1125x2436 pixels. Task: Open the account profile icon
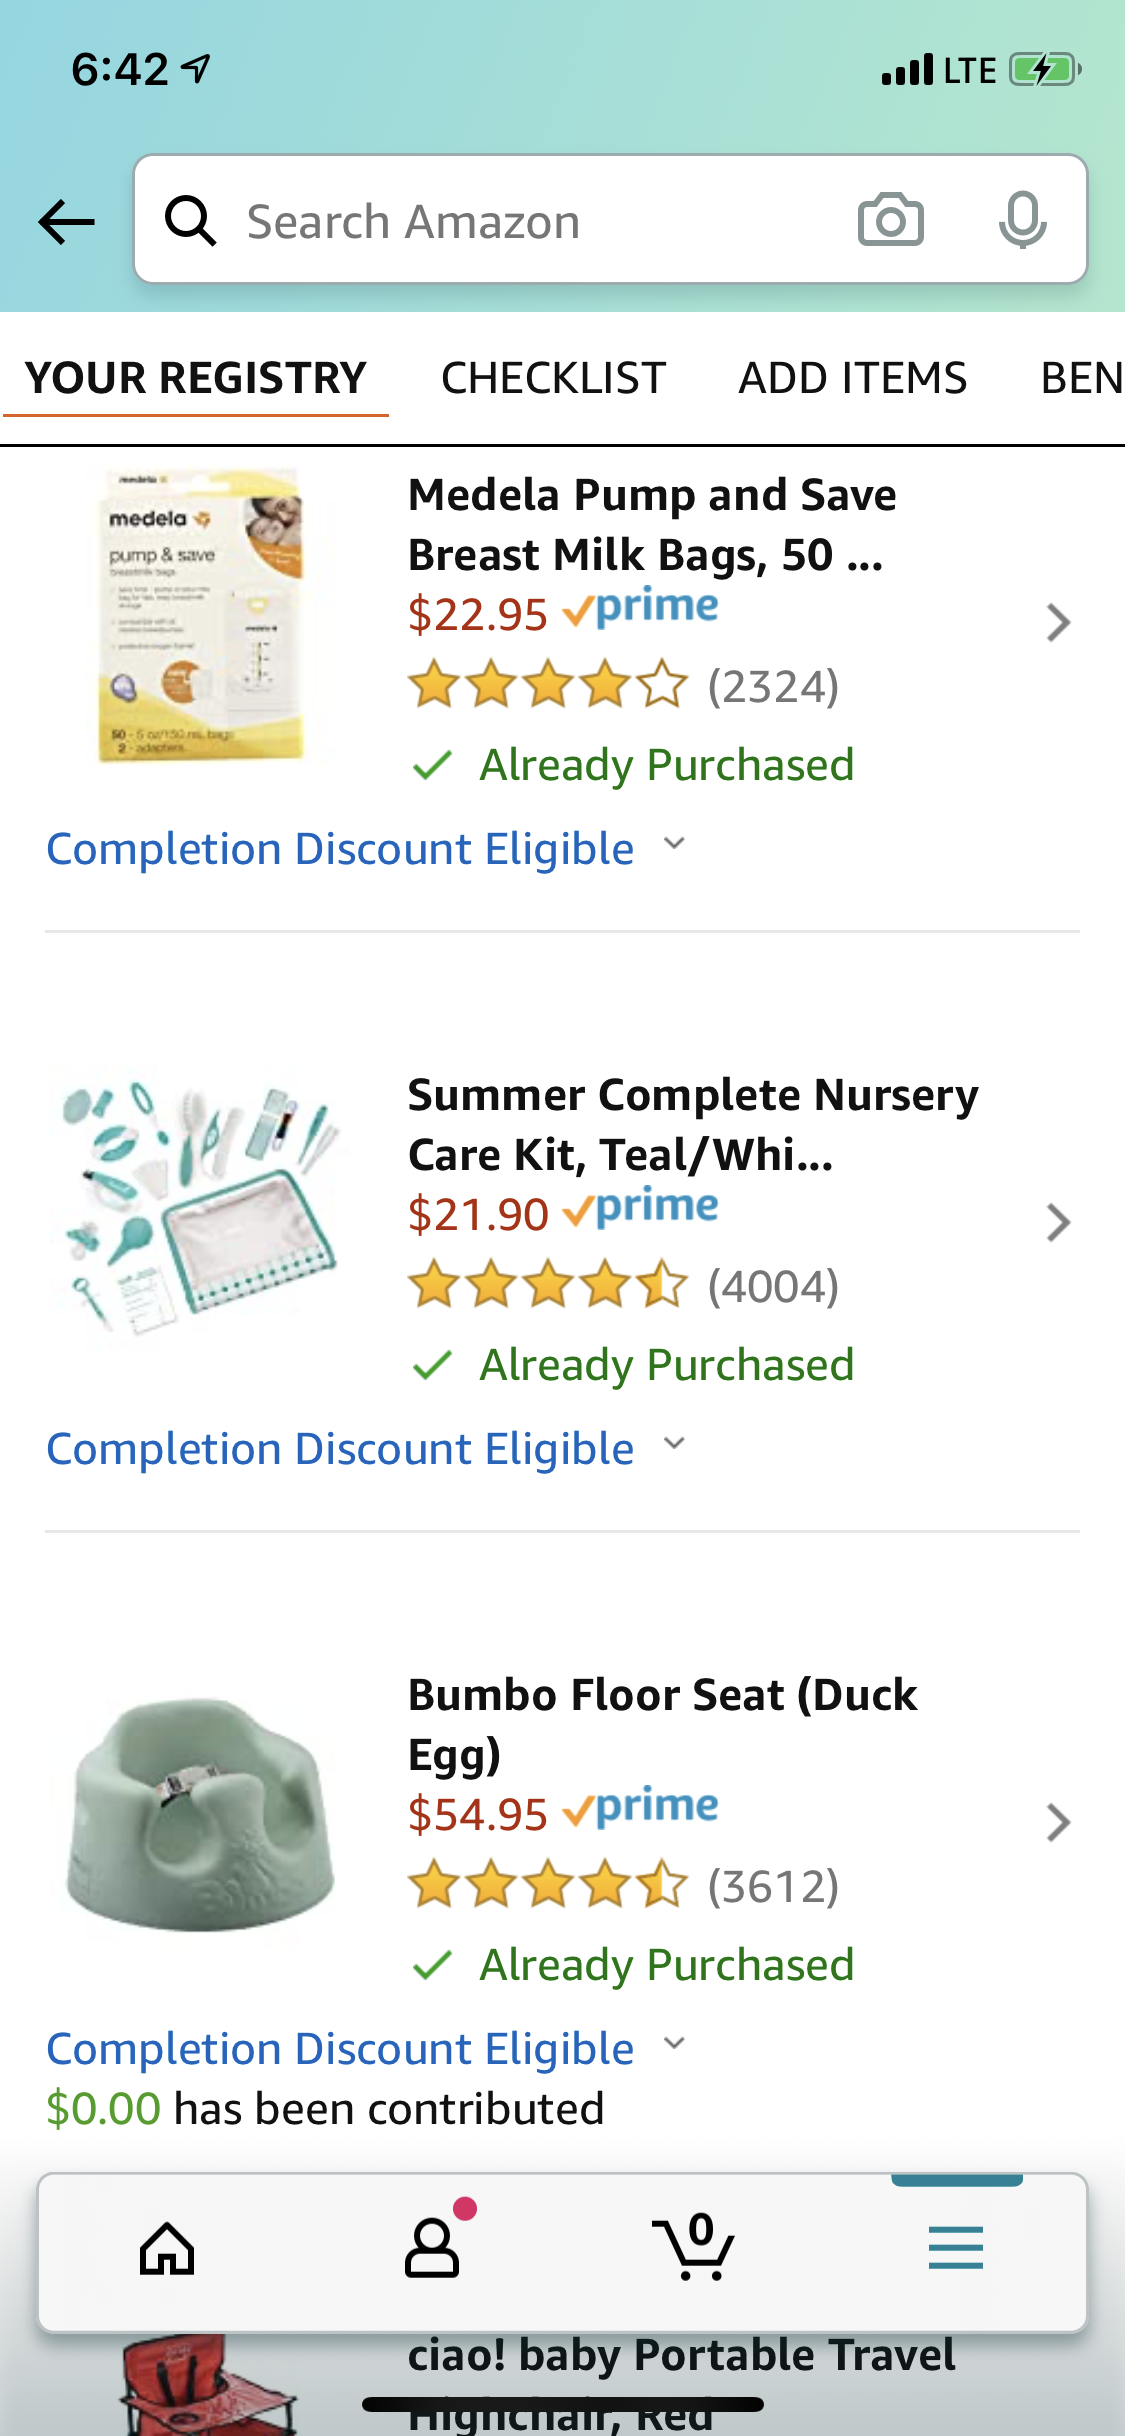pyautogui.click(x=432, y=2250)
